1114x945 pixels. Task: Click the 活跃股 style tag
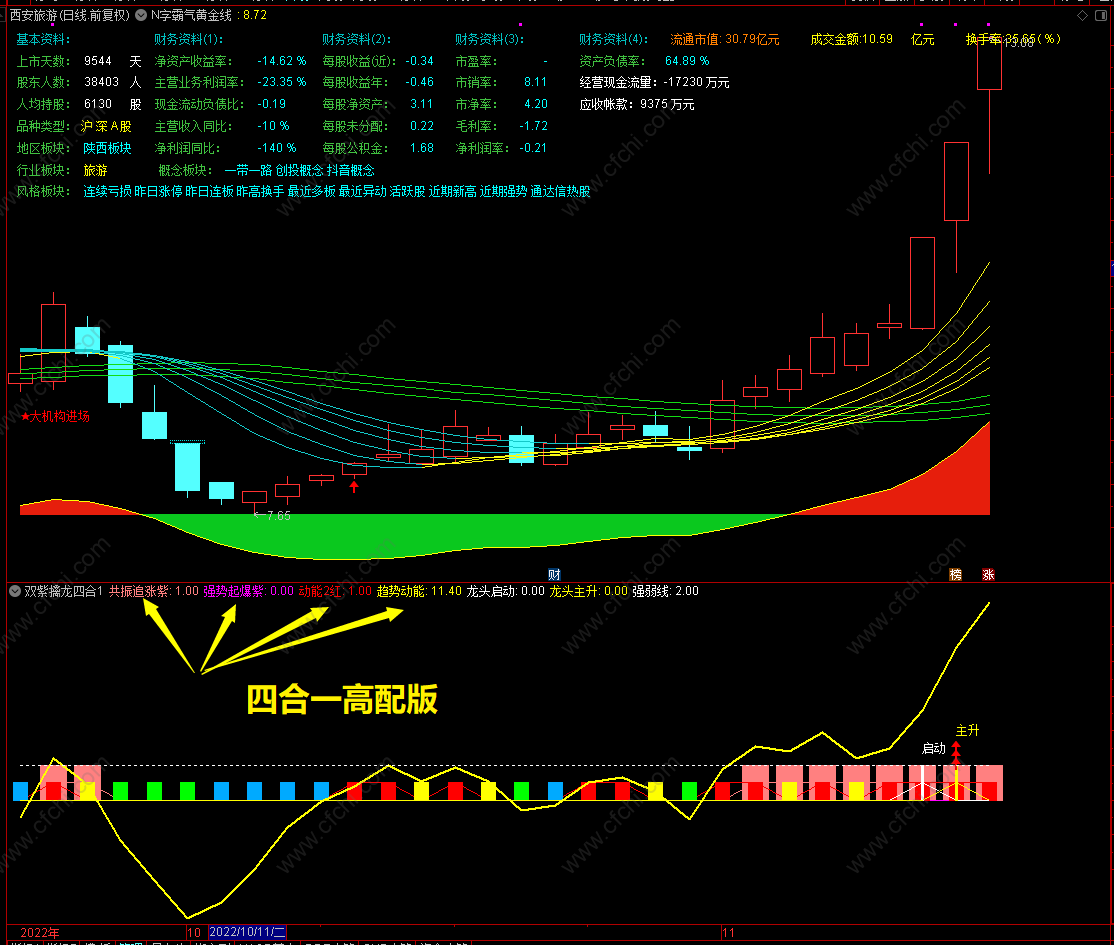(407, 192)
